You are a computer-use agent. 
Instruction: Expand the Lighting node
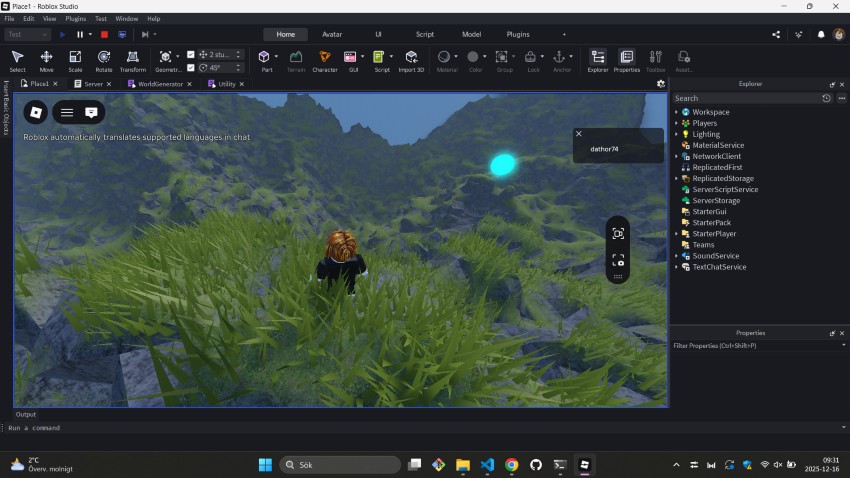point(677,134)
